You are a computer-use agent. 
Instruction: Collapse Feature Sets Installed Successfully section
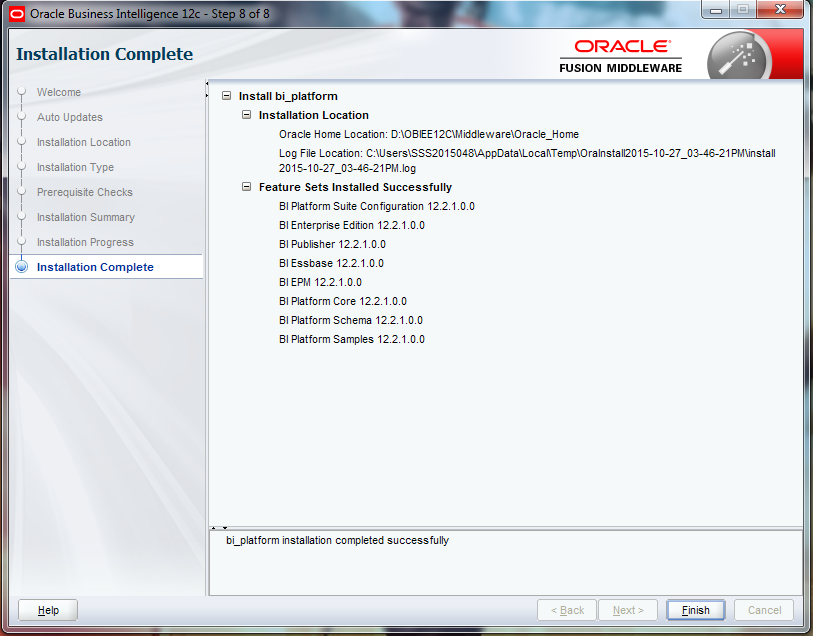point(247,187)
